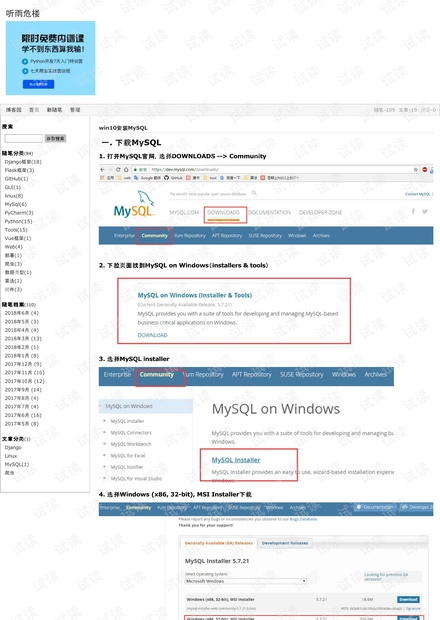Click the browser reload icon

tap(118, 169)
